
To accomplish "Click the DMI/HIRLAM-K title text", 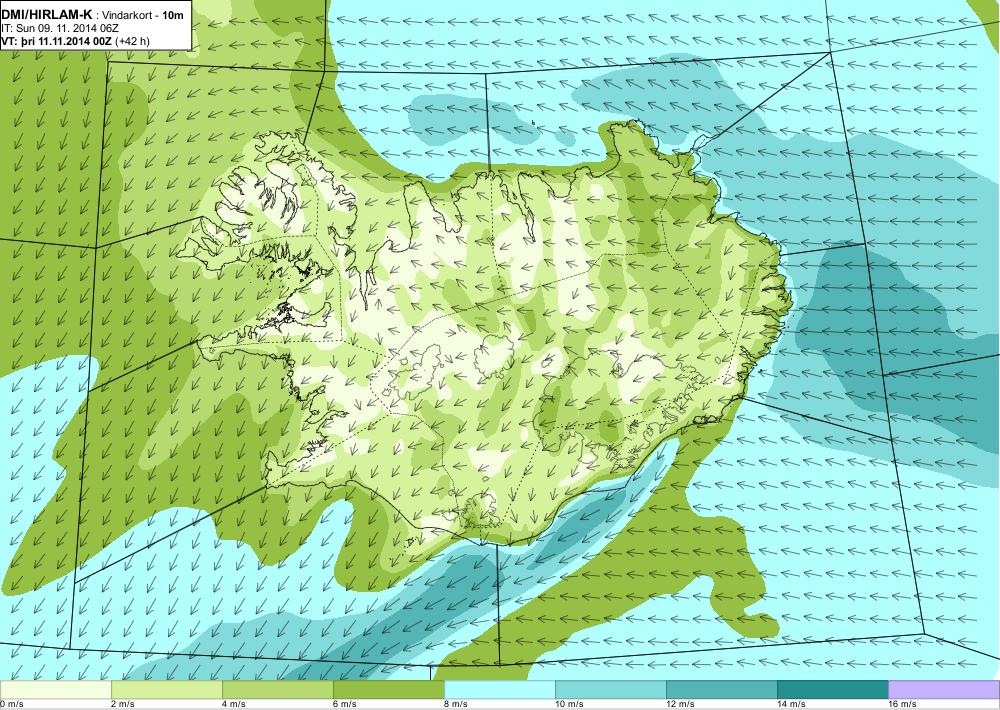I will click(x=47, y=15).
